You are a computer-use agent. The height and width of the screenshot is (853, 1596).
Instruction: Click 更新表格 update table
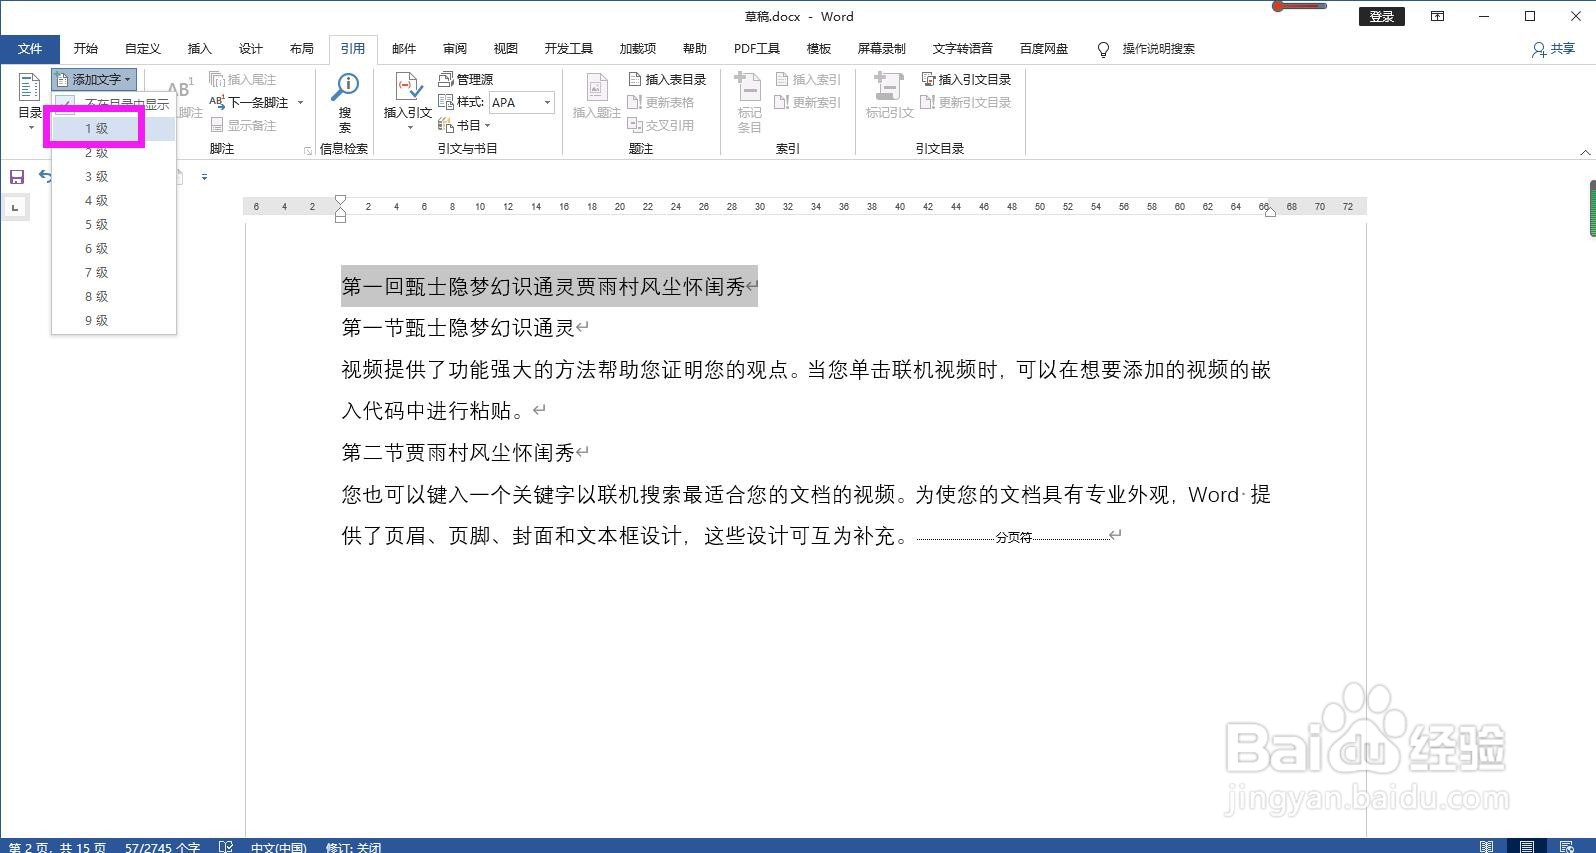tap(660, 102)
